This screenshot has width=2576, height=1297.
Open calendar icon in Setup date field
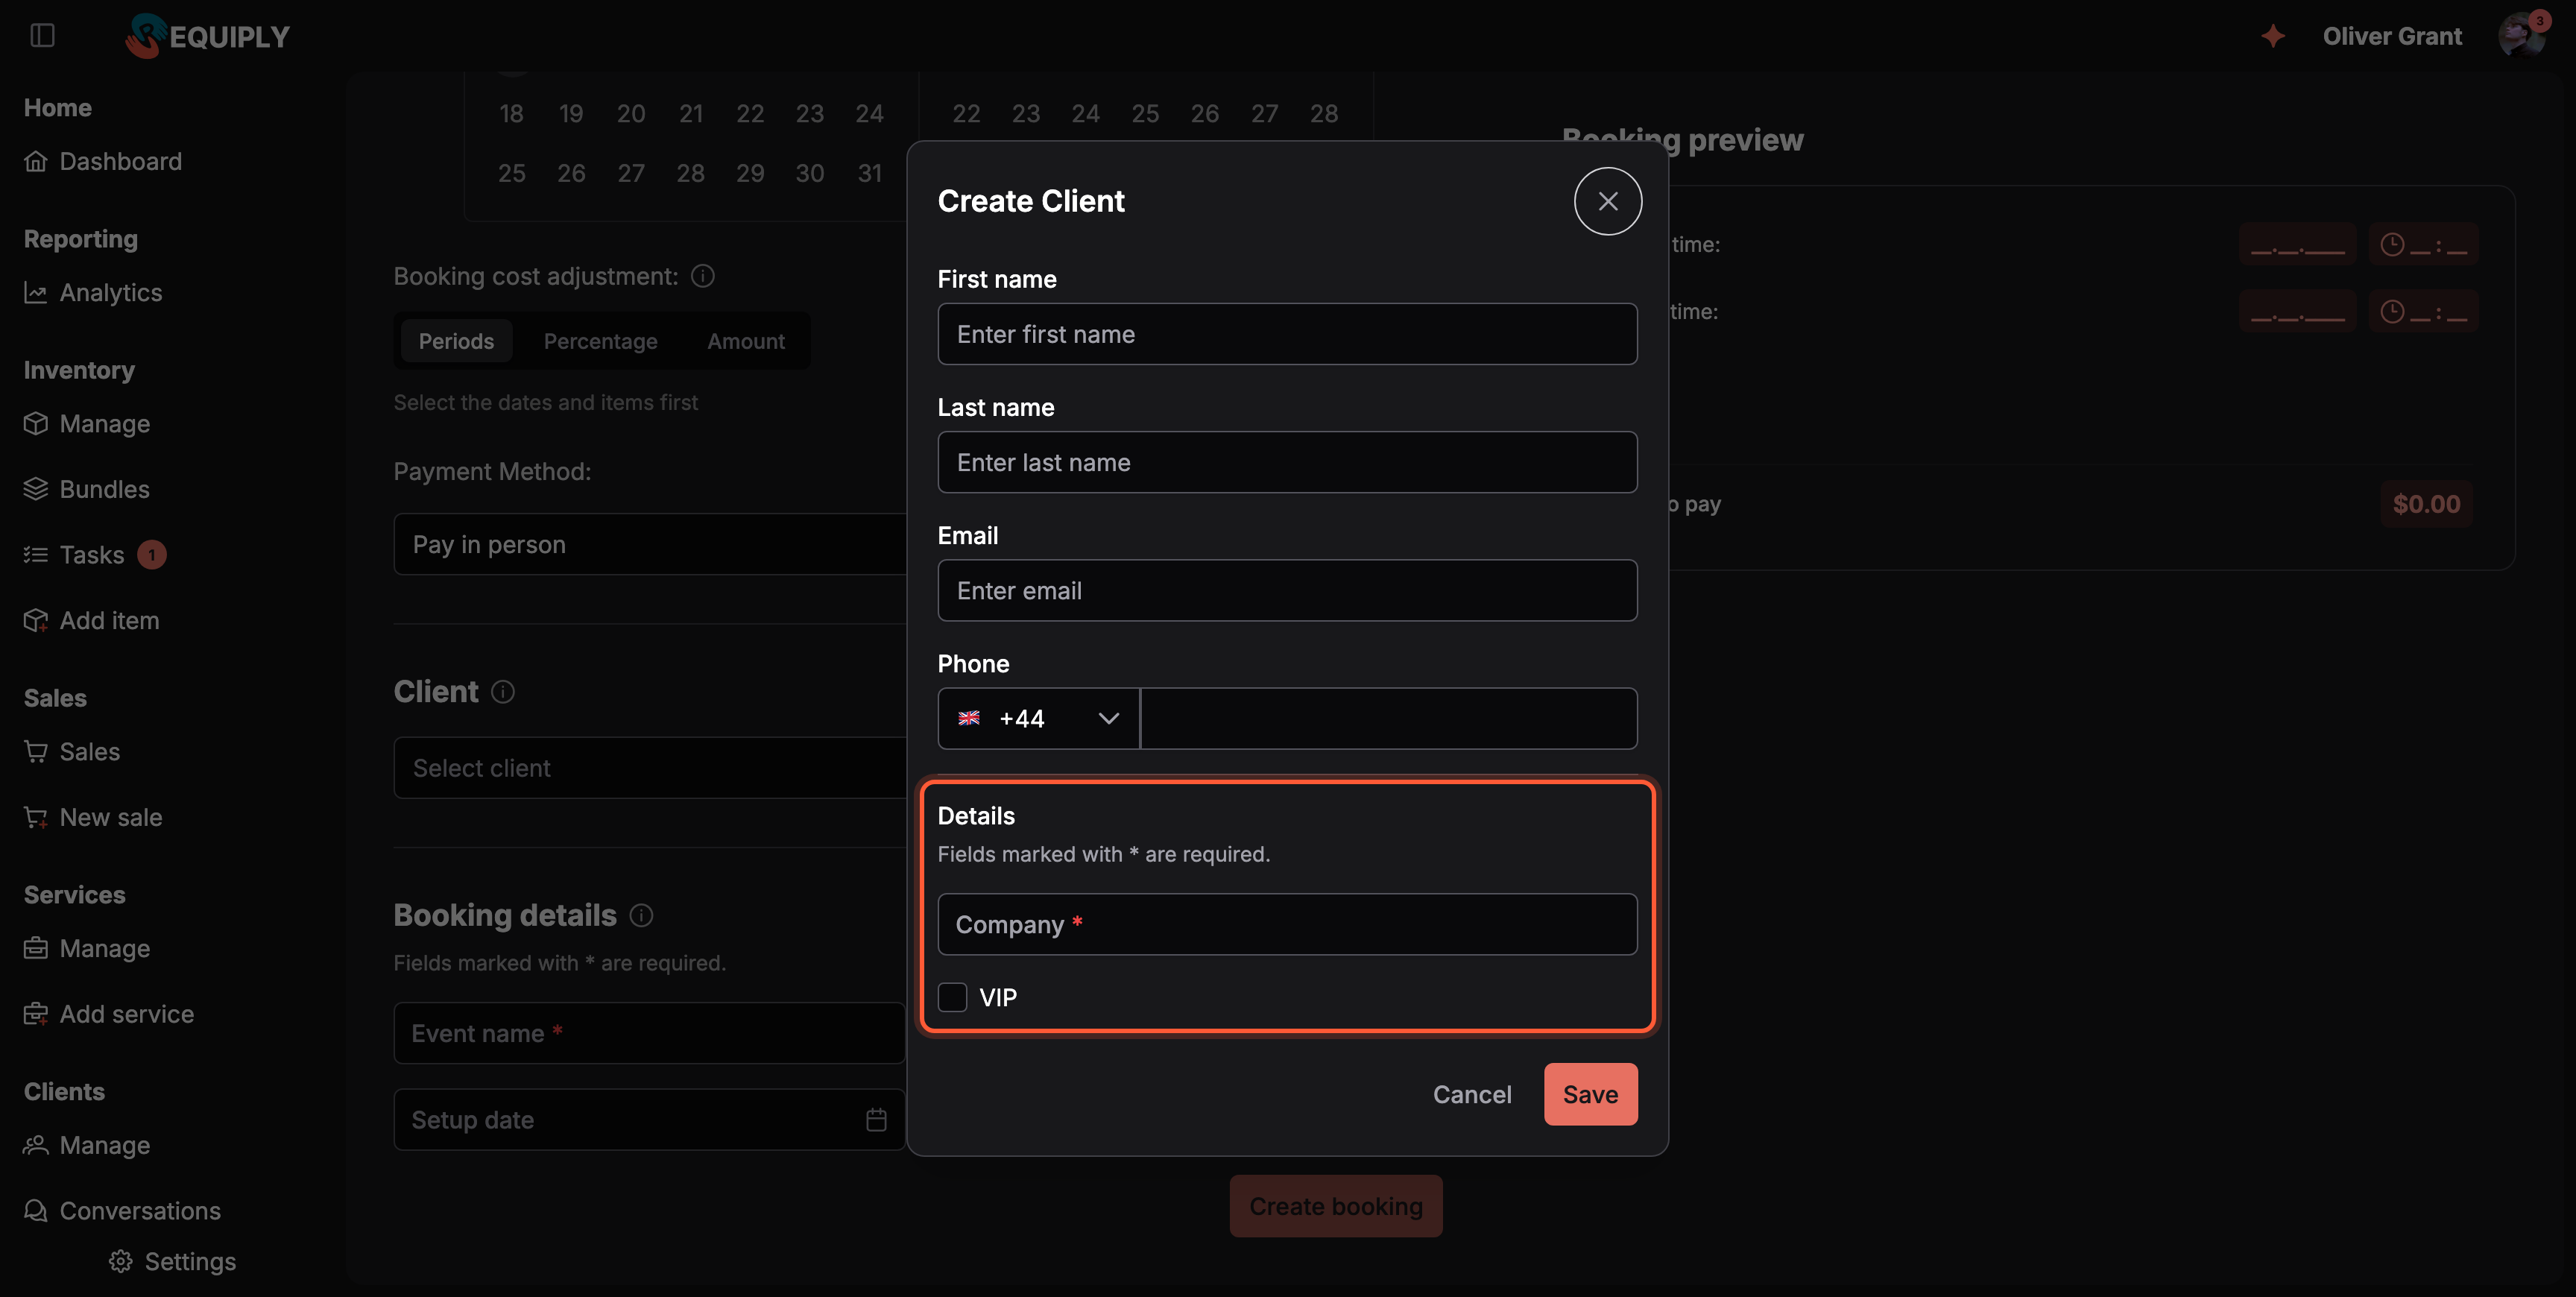(x=876, y=1119)
